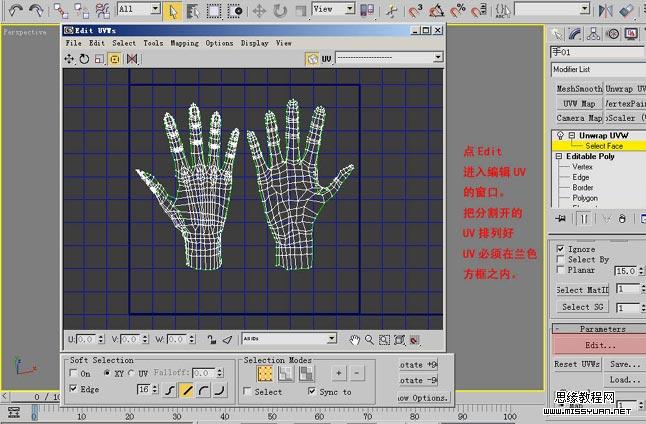The width and height of the screenshot is (646, 424).
Task: Select edge sub-object selection mode
Action: tap(285, 374)
